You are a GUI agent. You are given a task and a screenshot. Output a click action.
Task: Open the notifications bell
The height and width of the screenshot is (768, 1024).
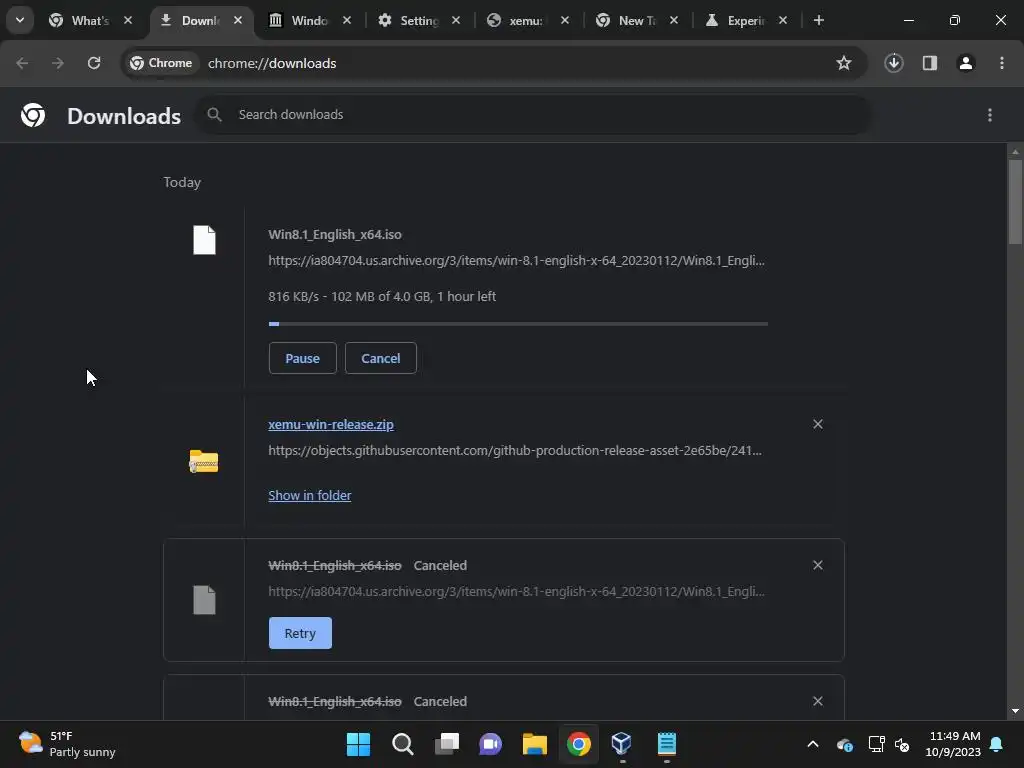997,744
